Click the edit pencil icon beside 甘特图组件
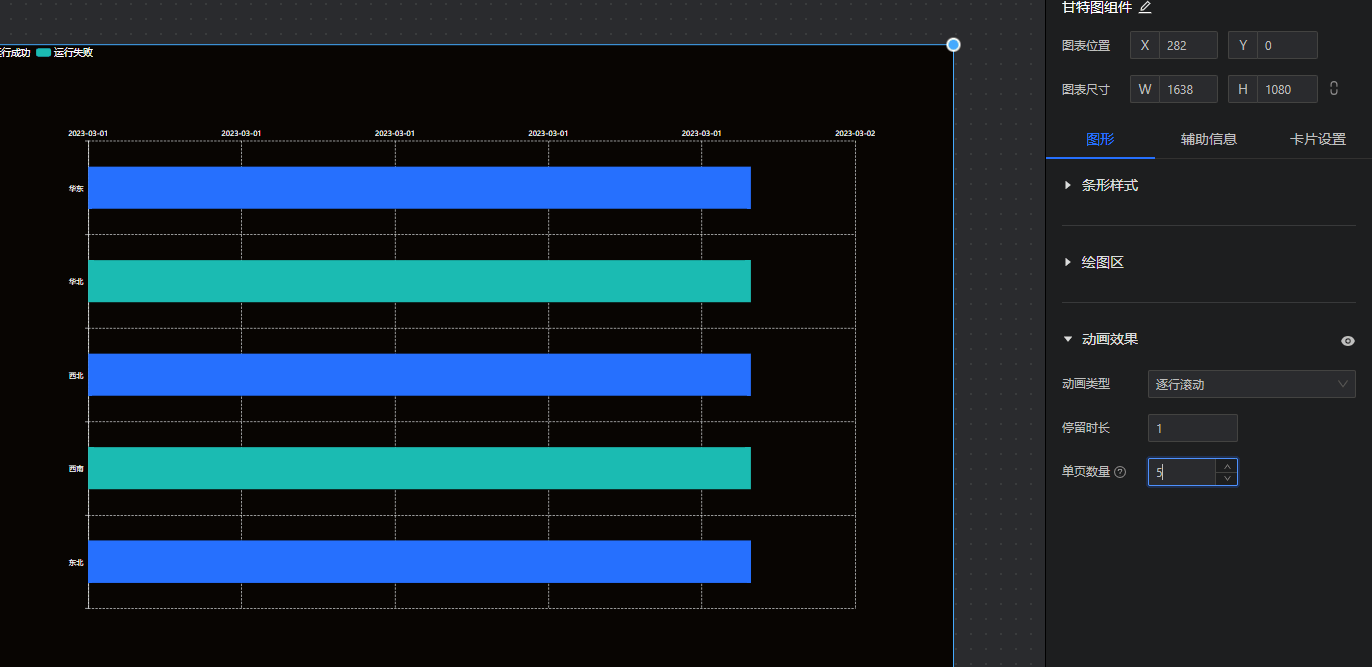The image size is (1372, 667). 1145,8
